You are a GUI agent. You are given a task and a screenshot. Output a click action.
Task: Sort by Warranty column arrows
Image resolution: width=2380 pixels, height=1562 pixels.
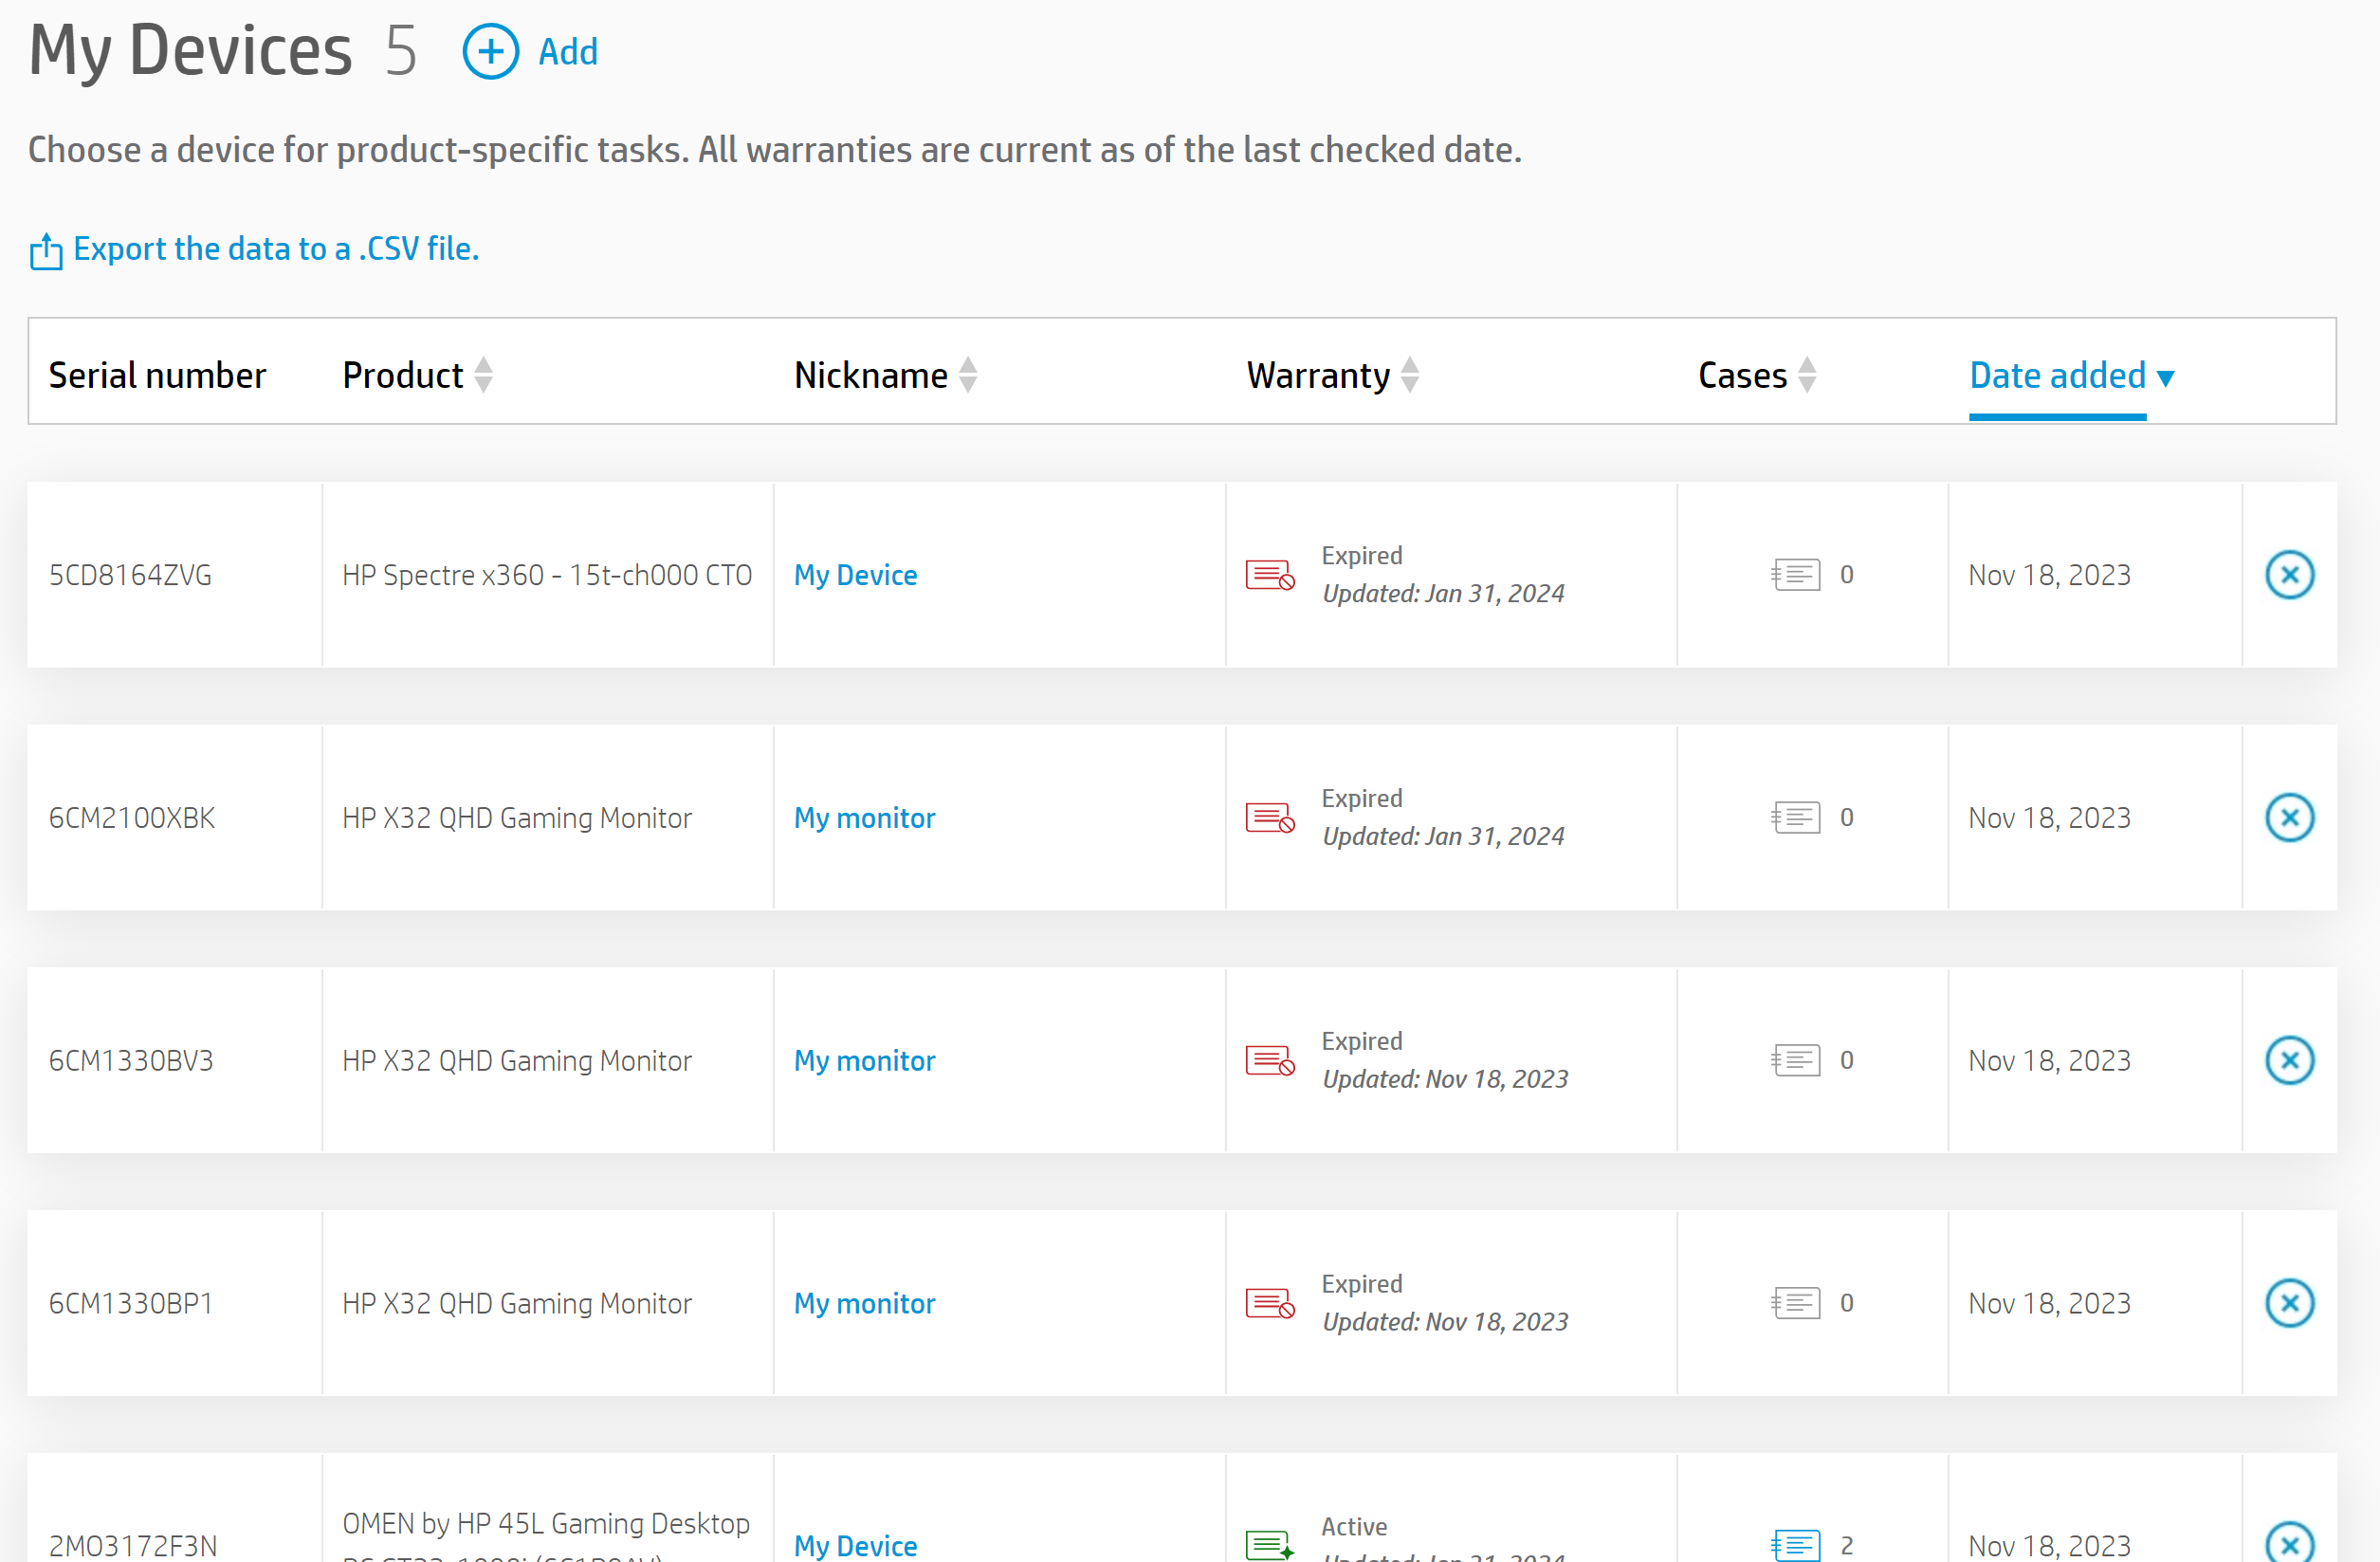[1410, 375]
